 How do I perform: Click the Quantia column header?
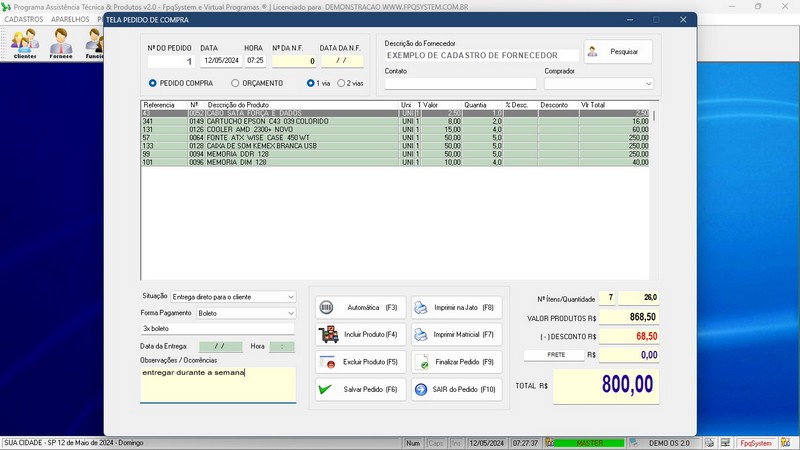[482, 105]
